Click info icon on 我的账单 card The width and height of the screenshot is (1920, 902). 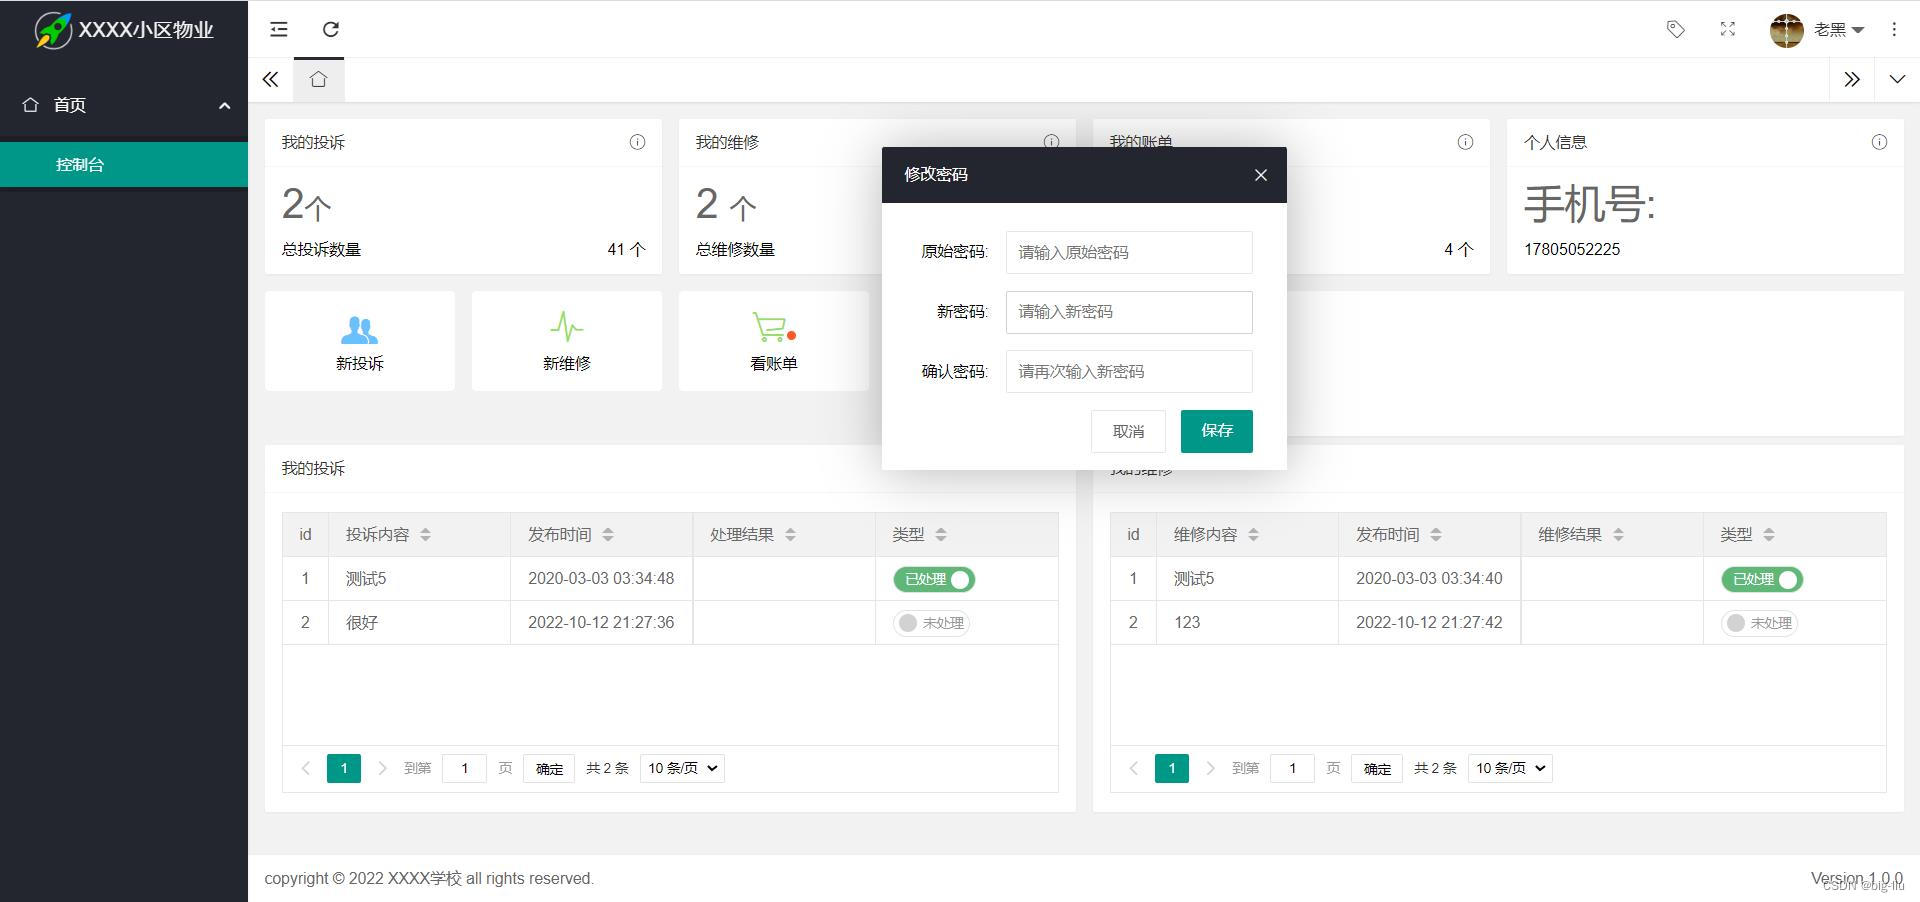pos(1465,142)
